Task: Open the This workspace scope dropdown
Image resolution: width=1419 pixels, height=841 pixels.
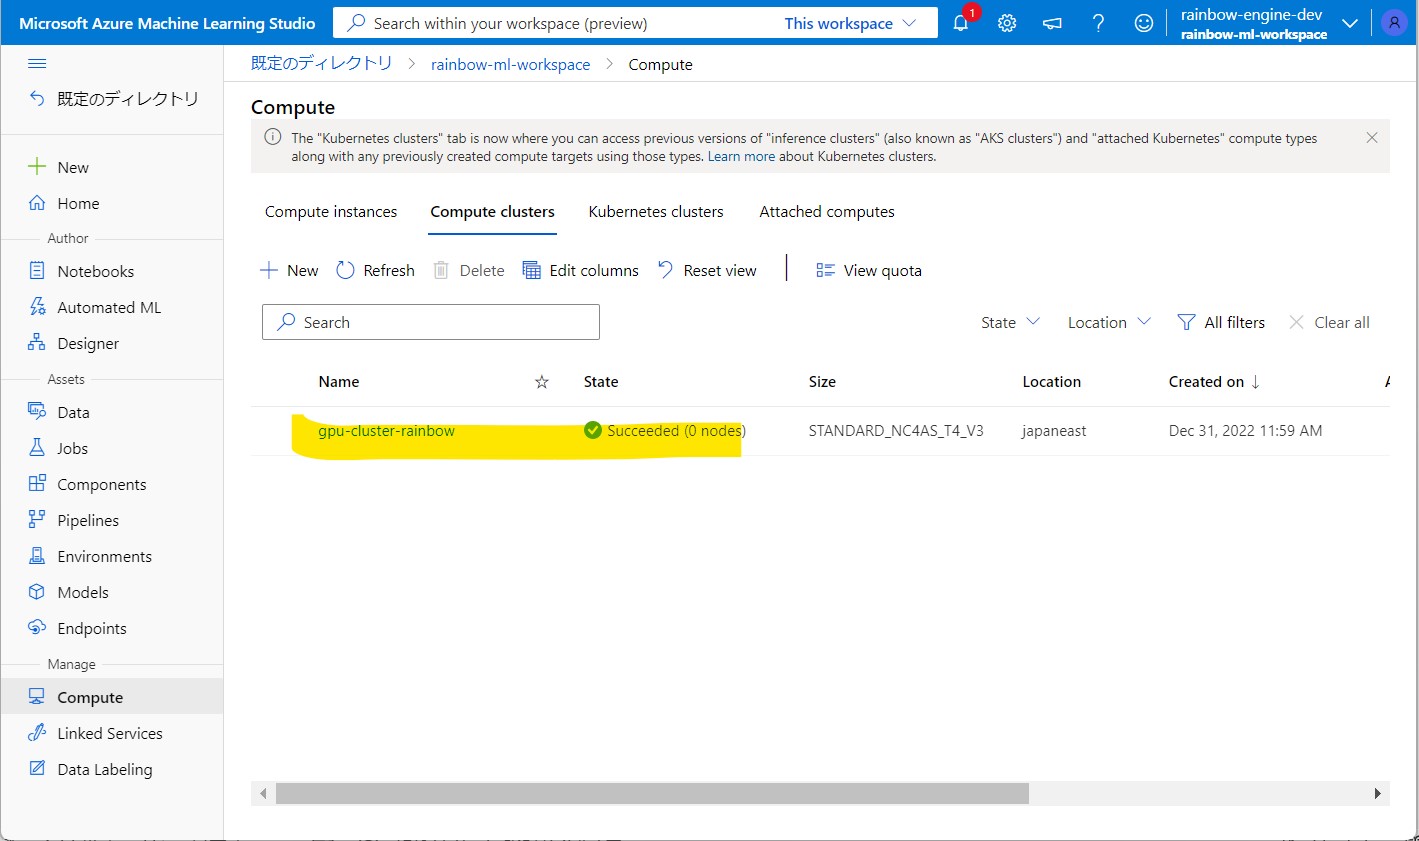Action: click(850, 23)
